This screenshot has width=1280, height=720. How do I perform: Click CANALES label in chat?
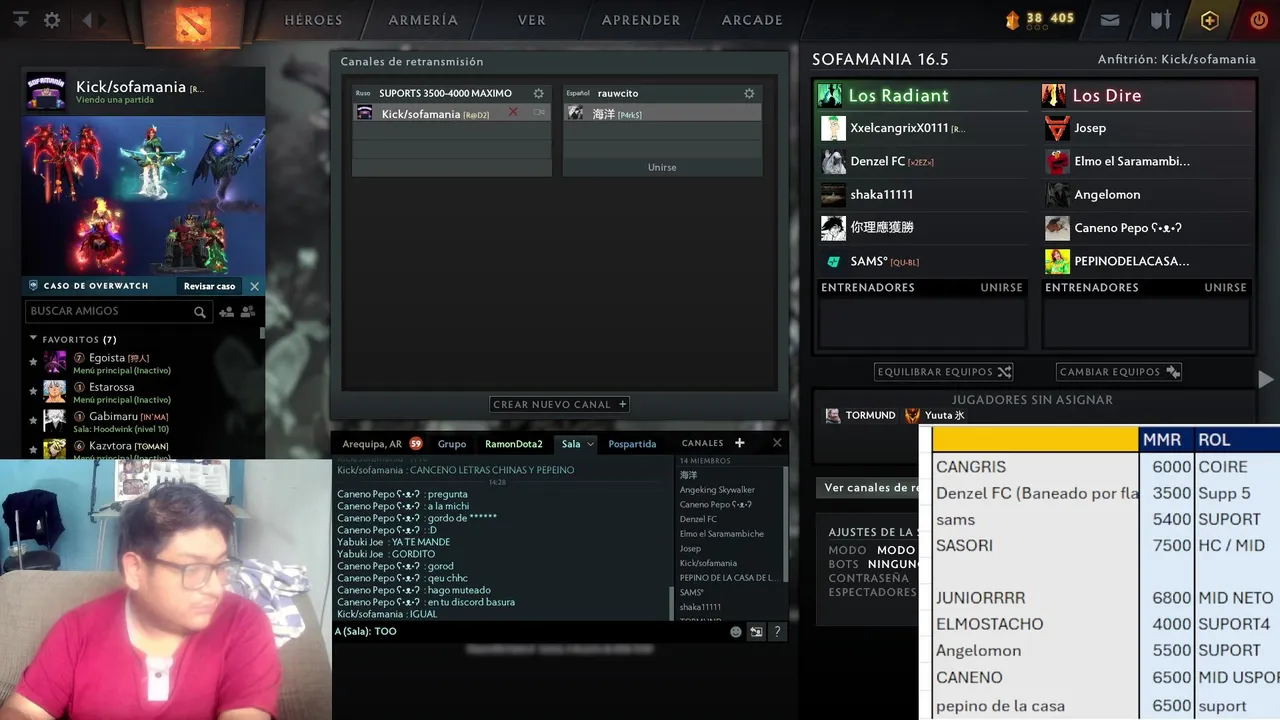702,443
